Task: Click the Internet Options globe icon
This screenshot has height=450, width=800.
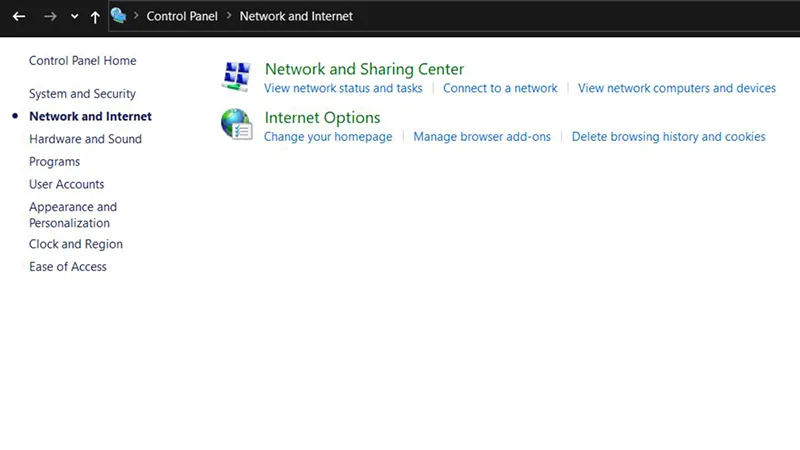Action: [x=237, y=124]
